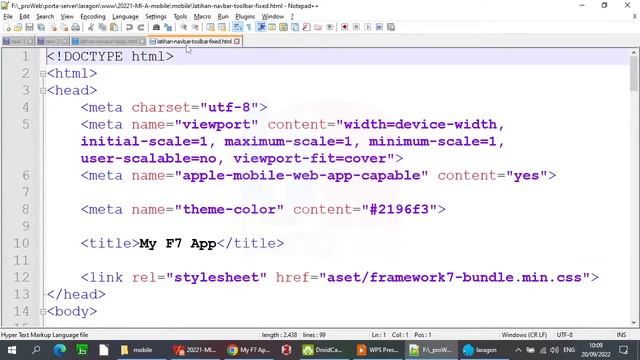Open the Edit menu
The height and width of the screenshot is (360, 640).
point(24,17)
